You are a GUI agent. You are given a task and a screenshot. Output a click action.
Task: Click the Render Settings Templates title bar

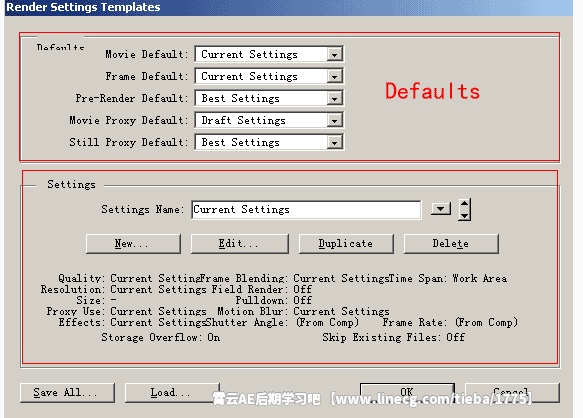point(289,7)
